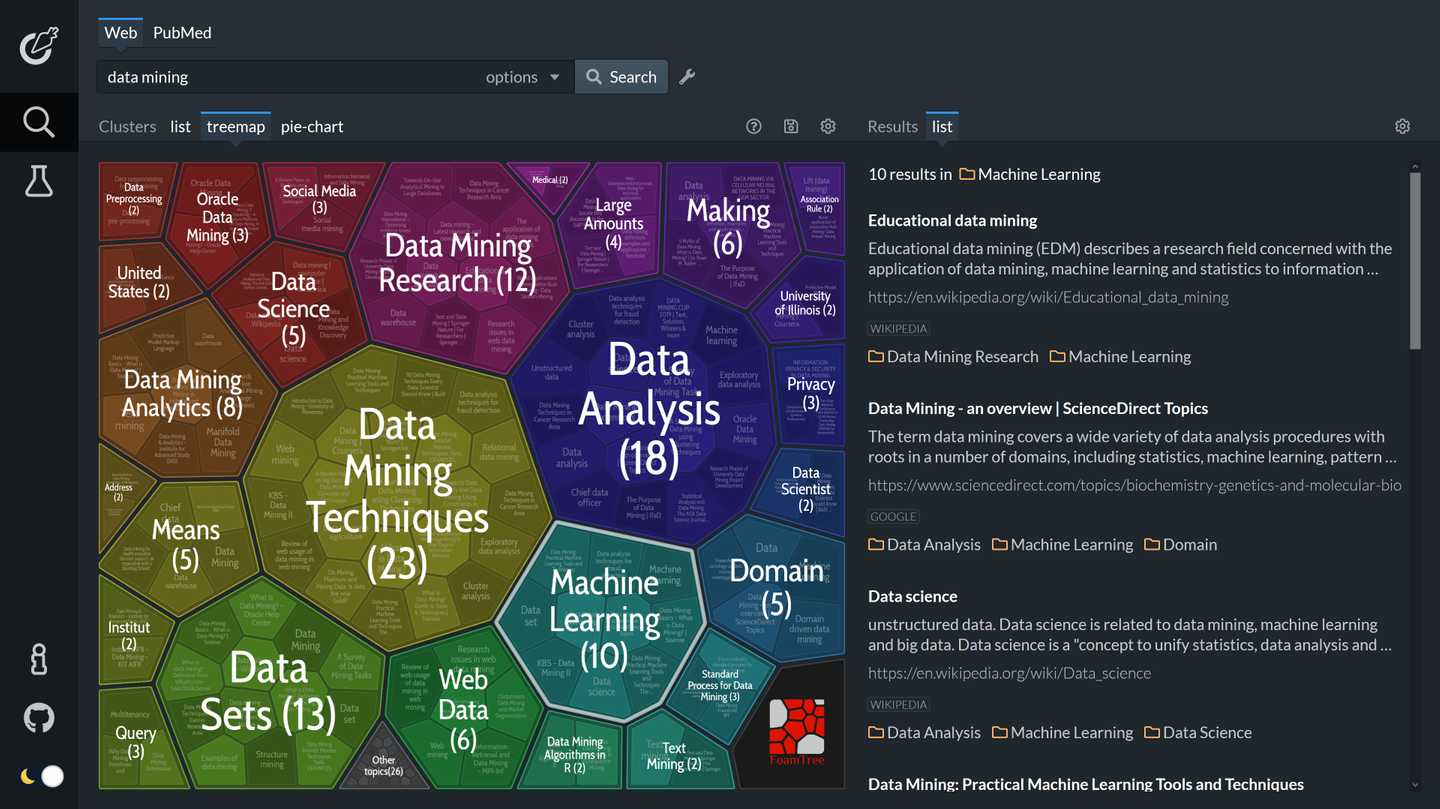Open clusters help question mark icon
The image size is (1440, 809).
(754, 126)
